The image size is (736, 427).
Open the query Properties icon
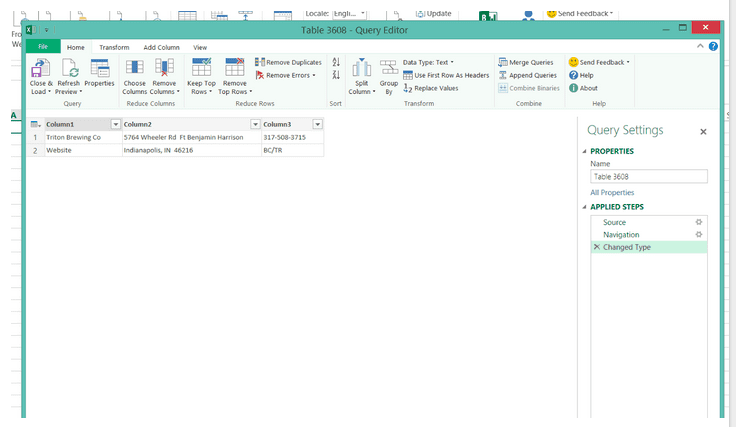point(100,69)
